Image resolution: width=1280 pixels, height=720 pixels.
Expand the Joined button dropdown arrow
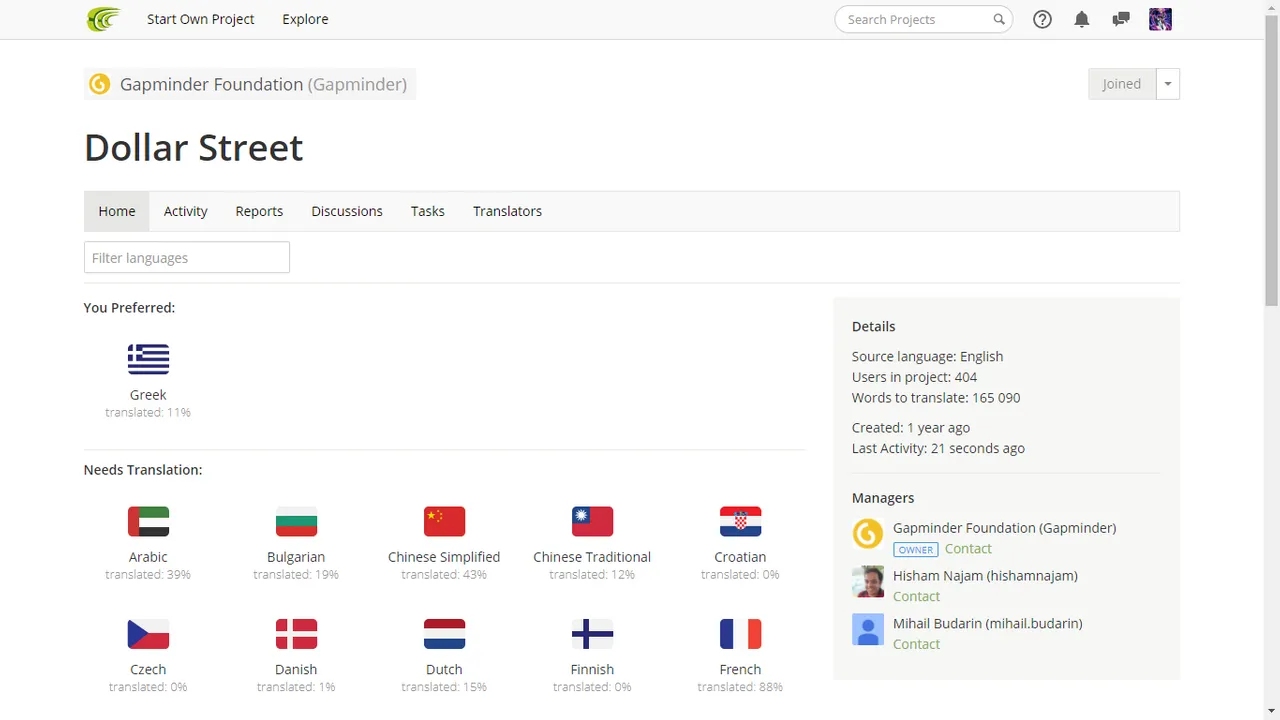1168,84
